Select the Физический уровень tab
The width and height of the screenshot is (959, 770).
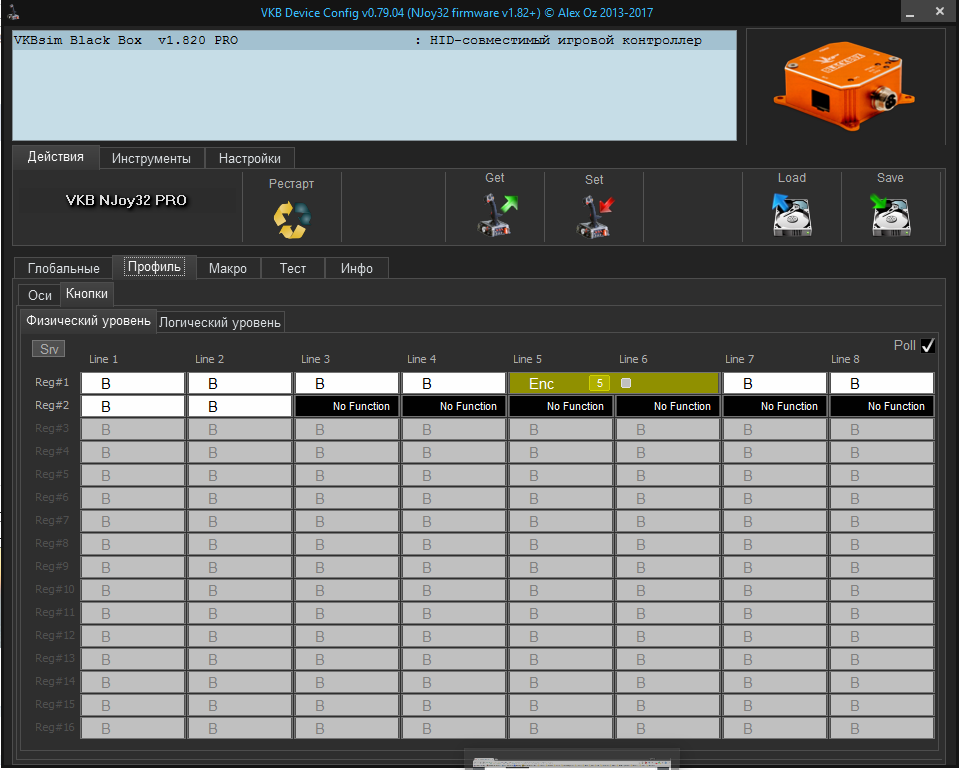(x=88, y=320)
